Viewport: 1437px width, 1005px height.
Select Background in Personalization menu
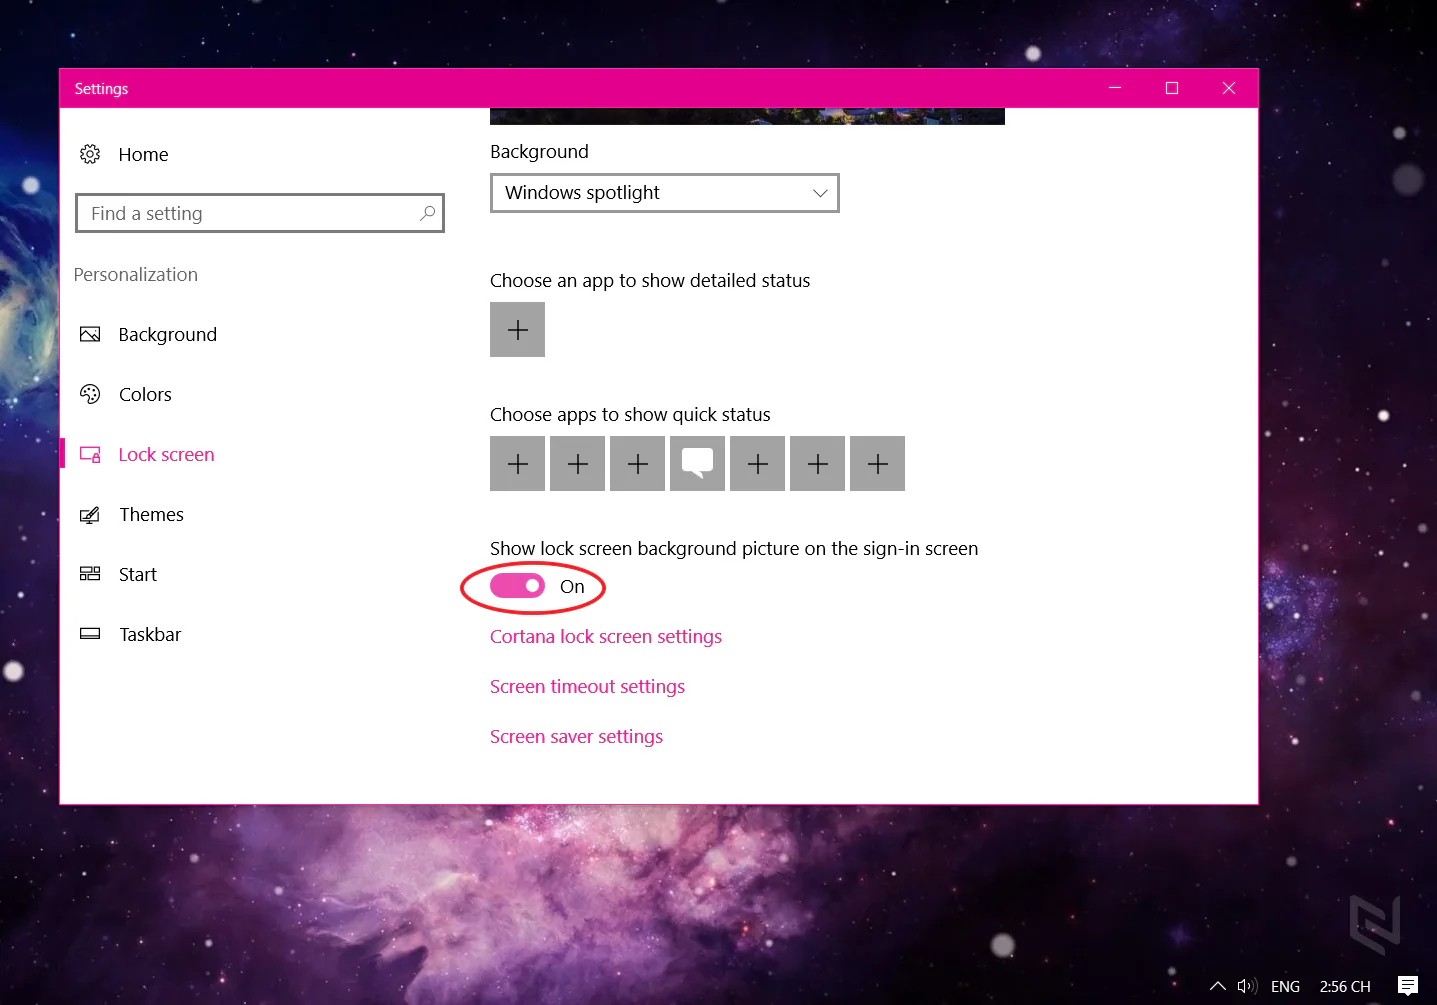pyautogui.click(x=167, y=335)
